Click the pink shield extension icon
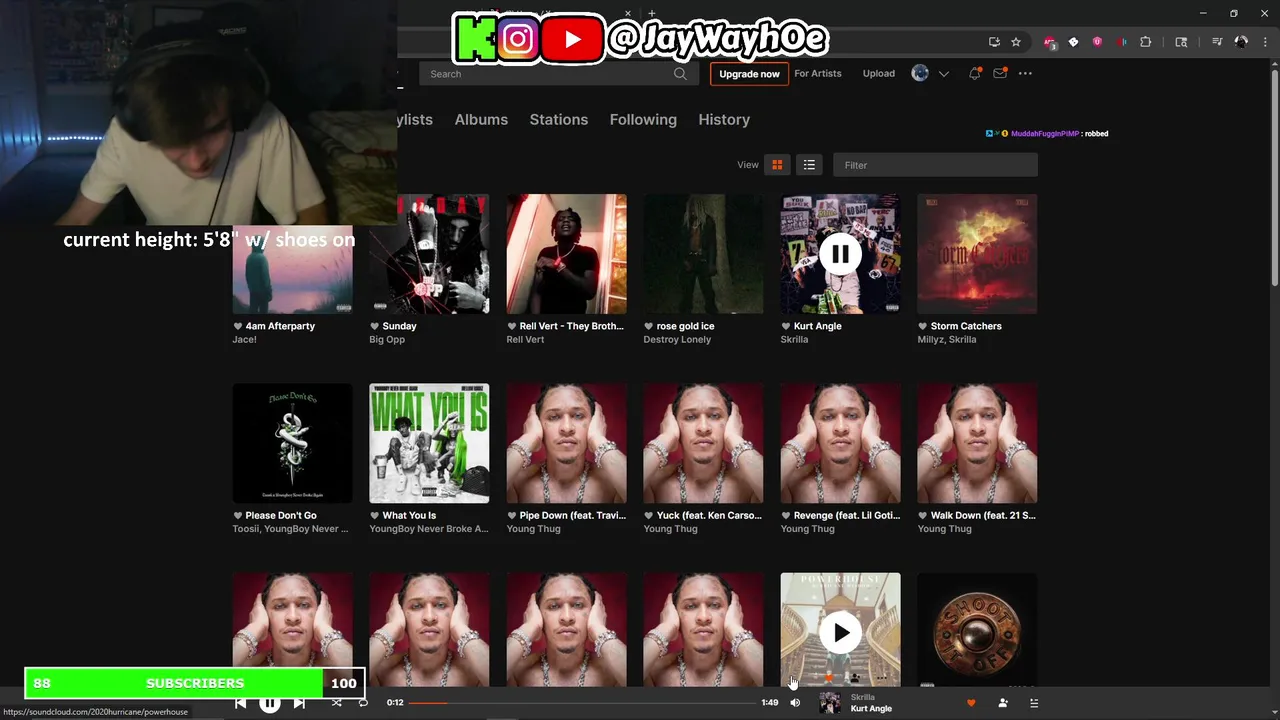Viewport: 1280px width, 720px height. click(x=1097, y=42)
